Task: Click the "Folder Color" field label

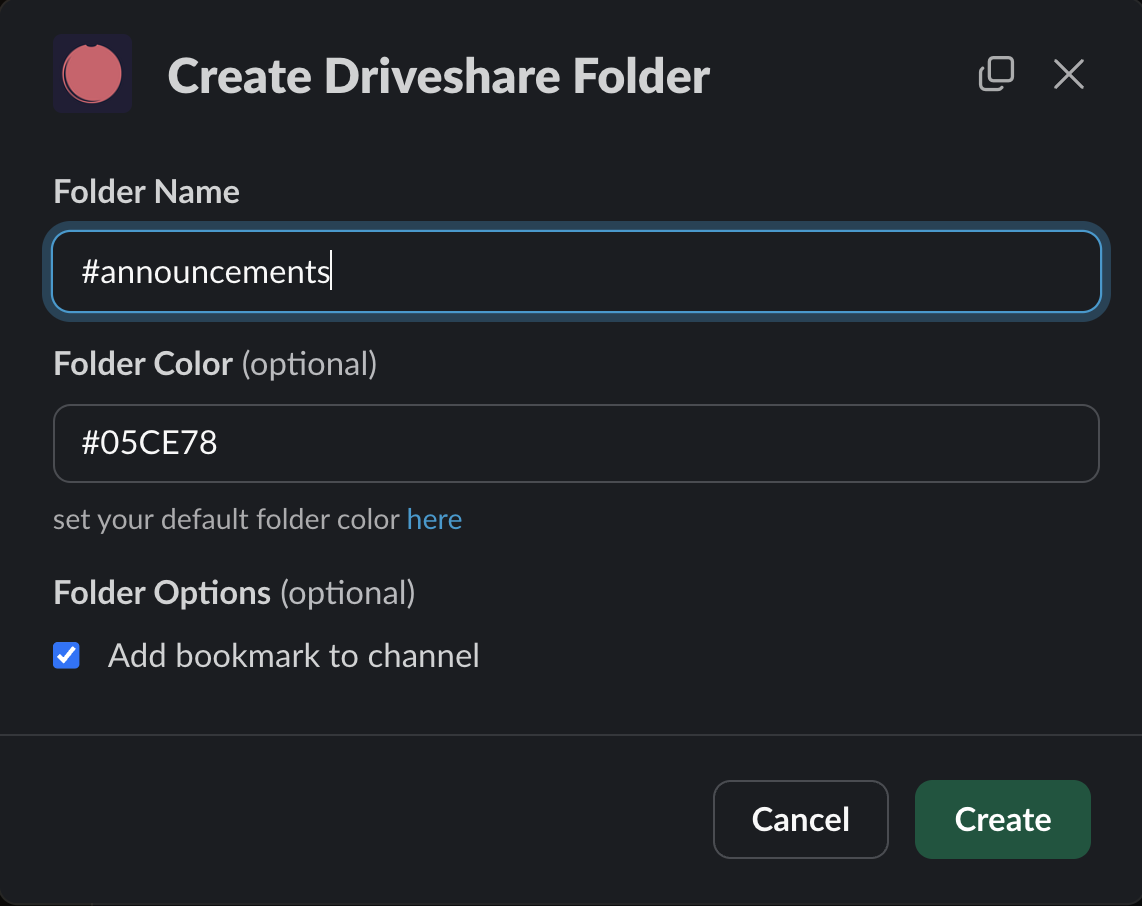Action: (x=143, y=364)
